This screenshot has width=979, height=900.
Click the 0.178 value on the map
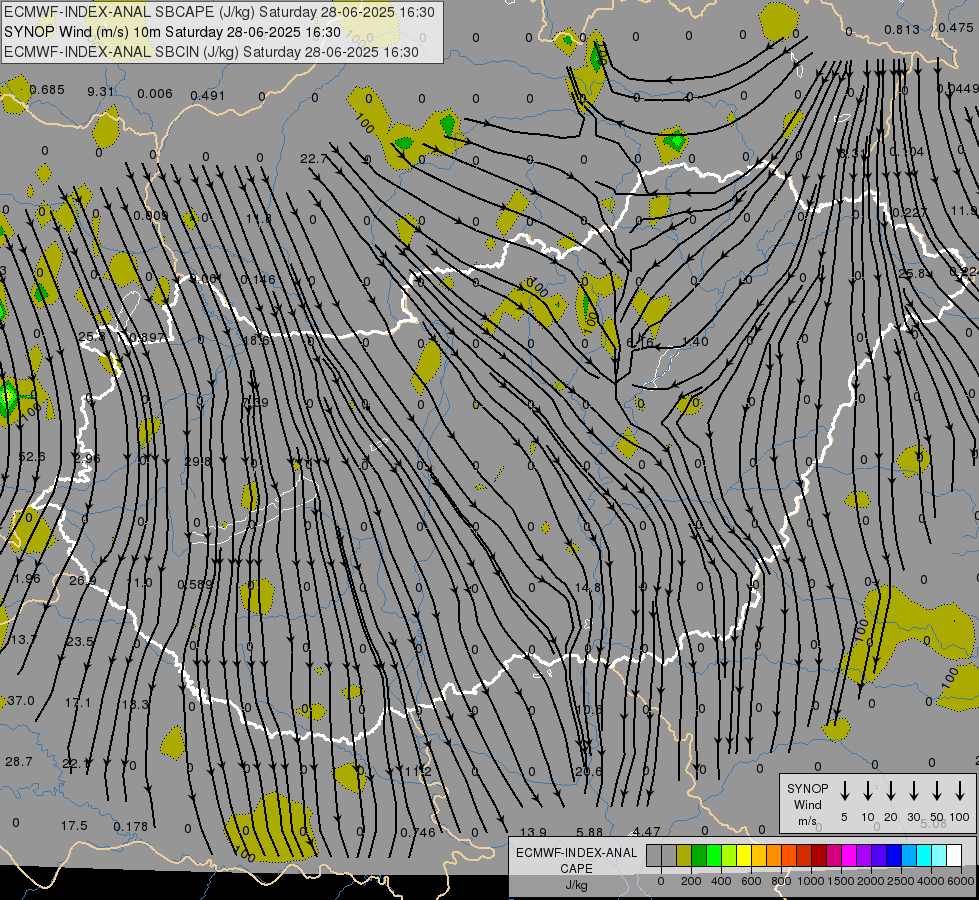(x=131, y=827)
